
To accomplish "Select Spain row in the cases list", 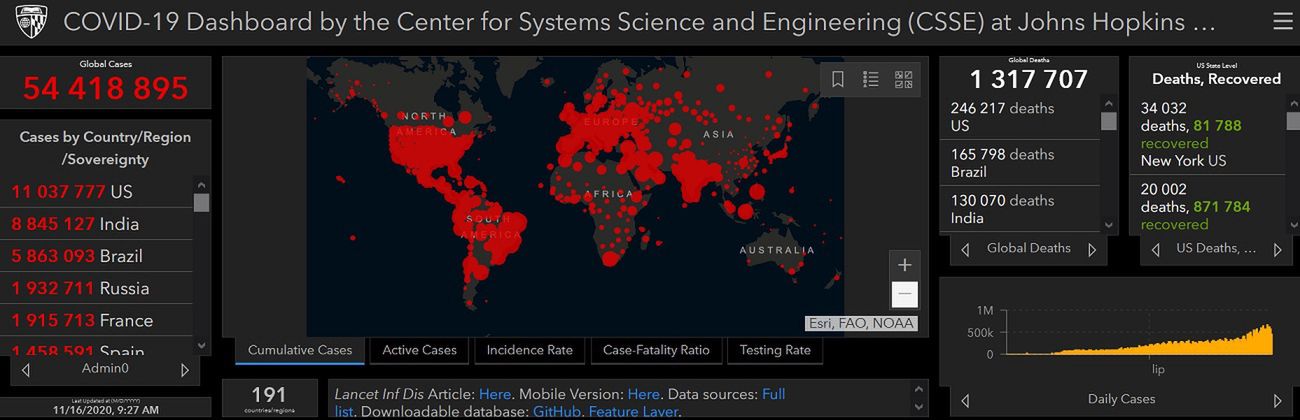I will (97, 346).
